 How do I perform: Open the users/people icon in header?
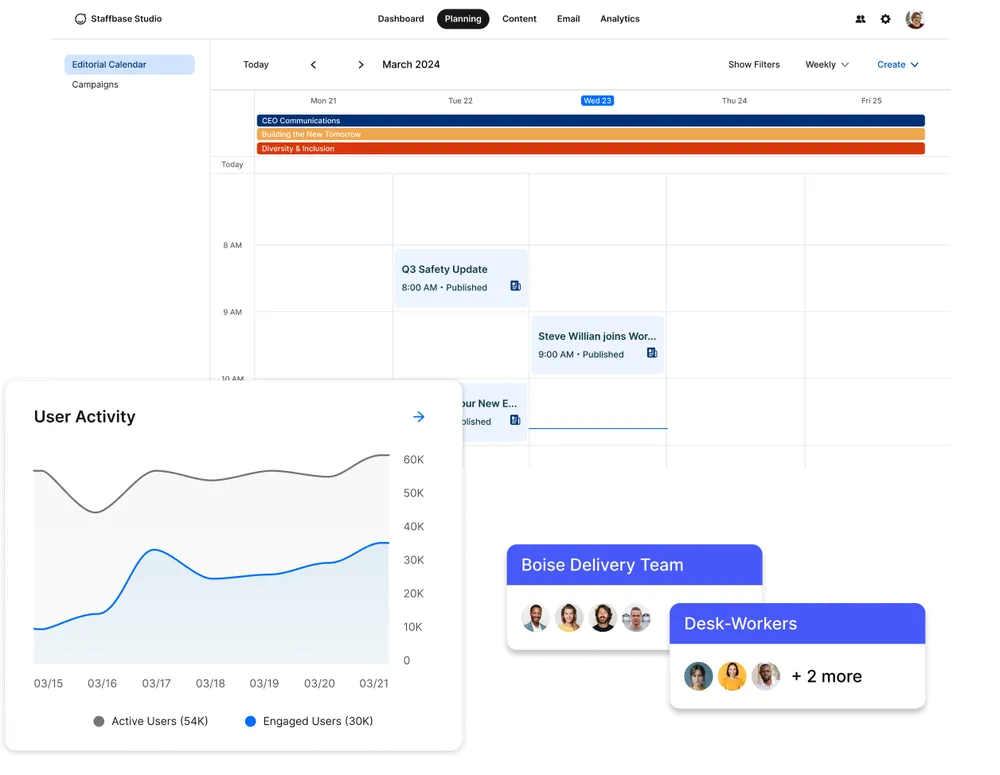point(860,19)
